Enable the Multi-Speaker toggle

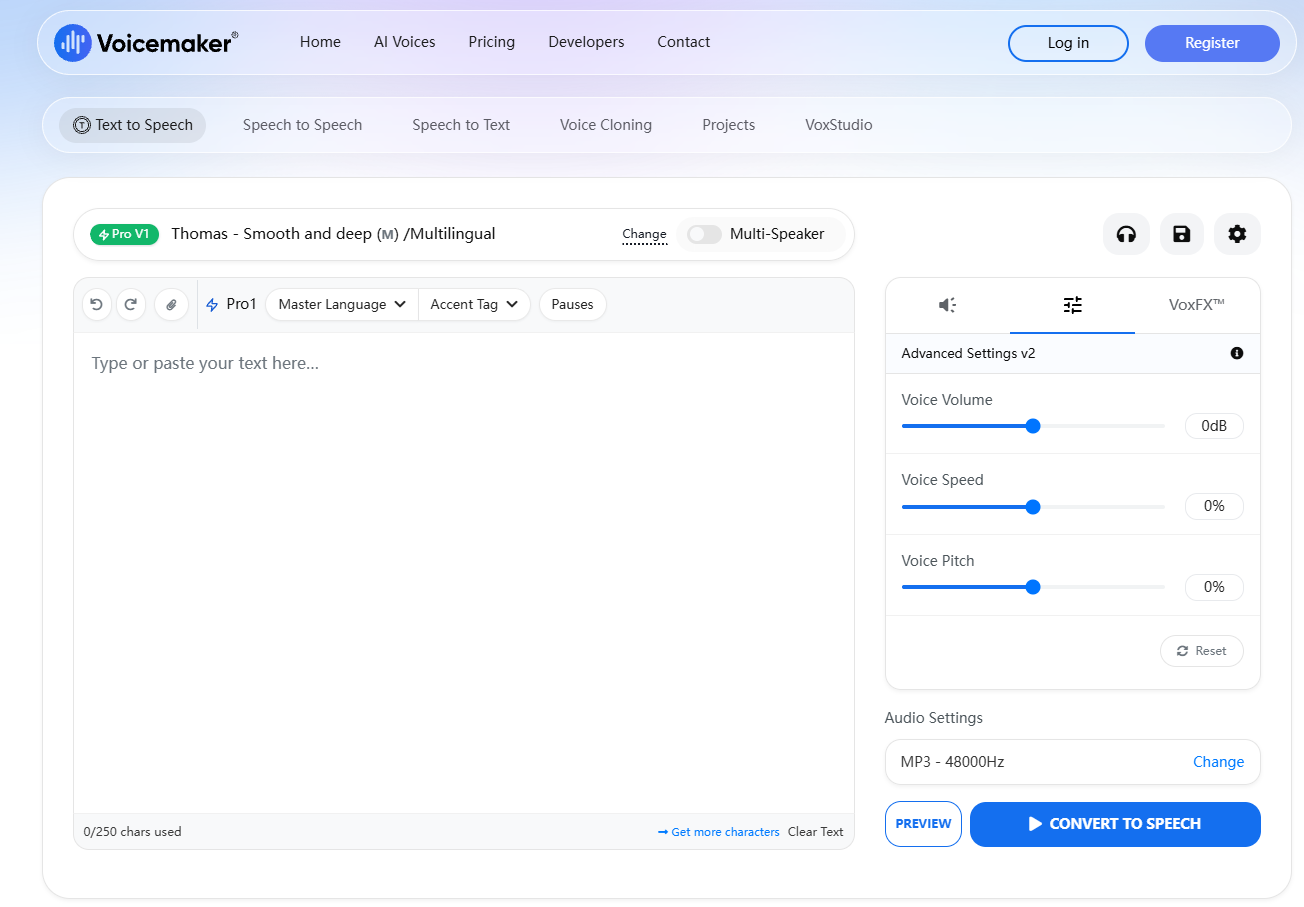click(704, 234)
